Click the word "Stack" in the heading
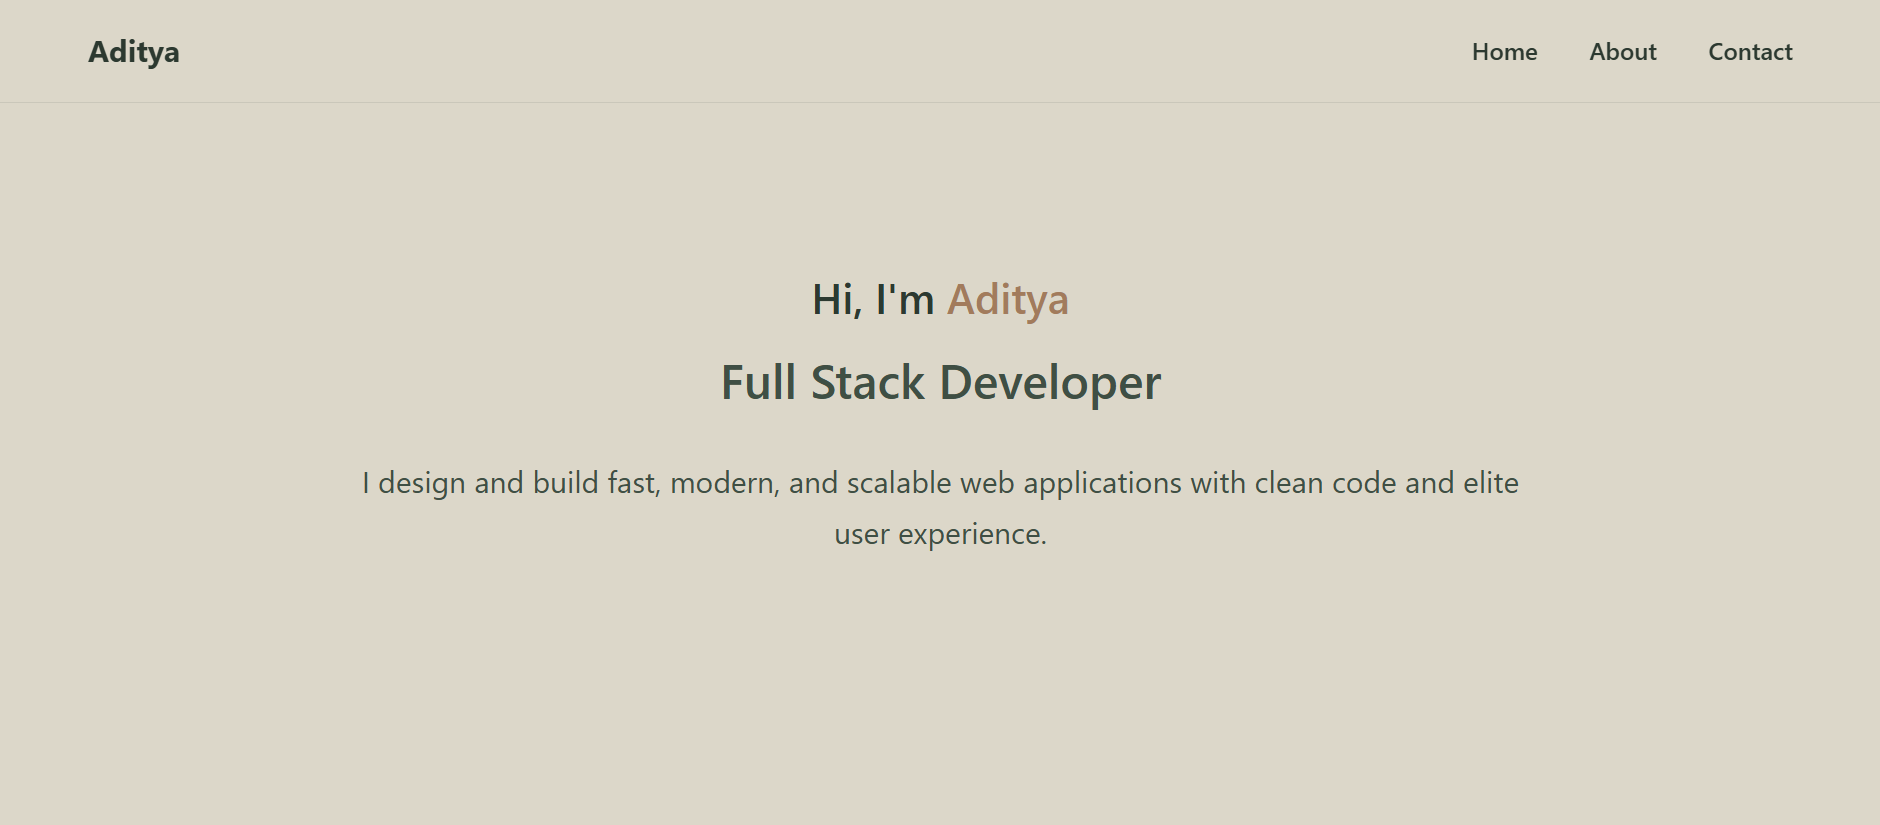 (867, 383)
